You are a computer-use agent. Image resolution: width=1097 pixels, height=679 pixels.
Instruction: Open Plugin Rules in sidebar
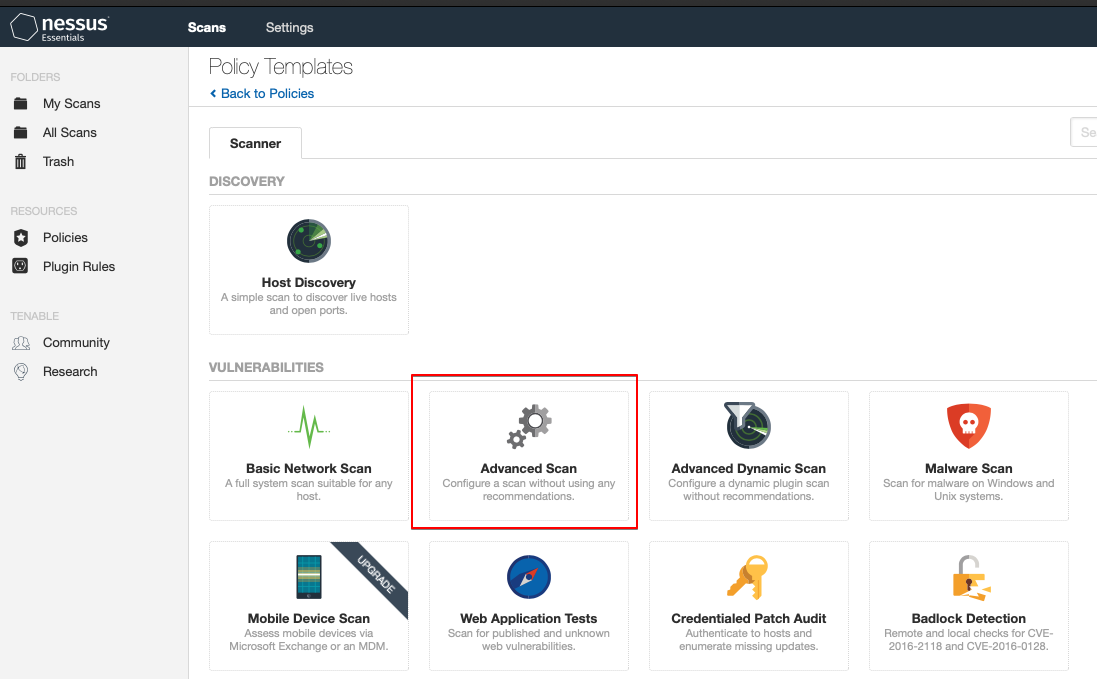point(78,266)
